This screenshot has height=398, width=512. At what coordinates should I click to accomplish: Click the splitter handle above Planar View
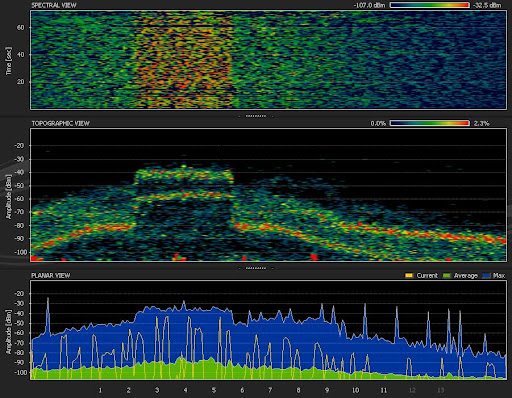(x=256, y=268)
